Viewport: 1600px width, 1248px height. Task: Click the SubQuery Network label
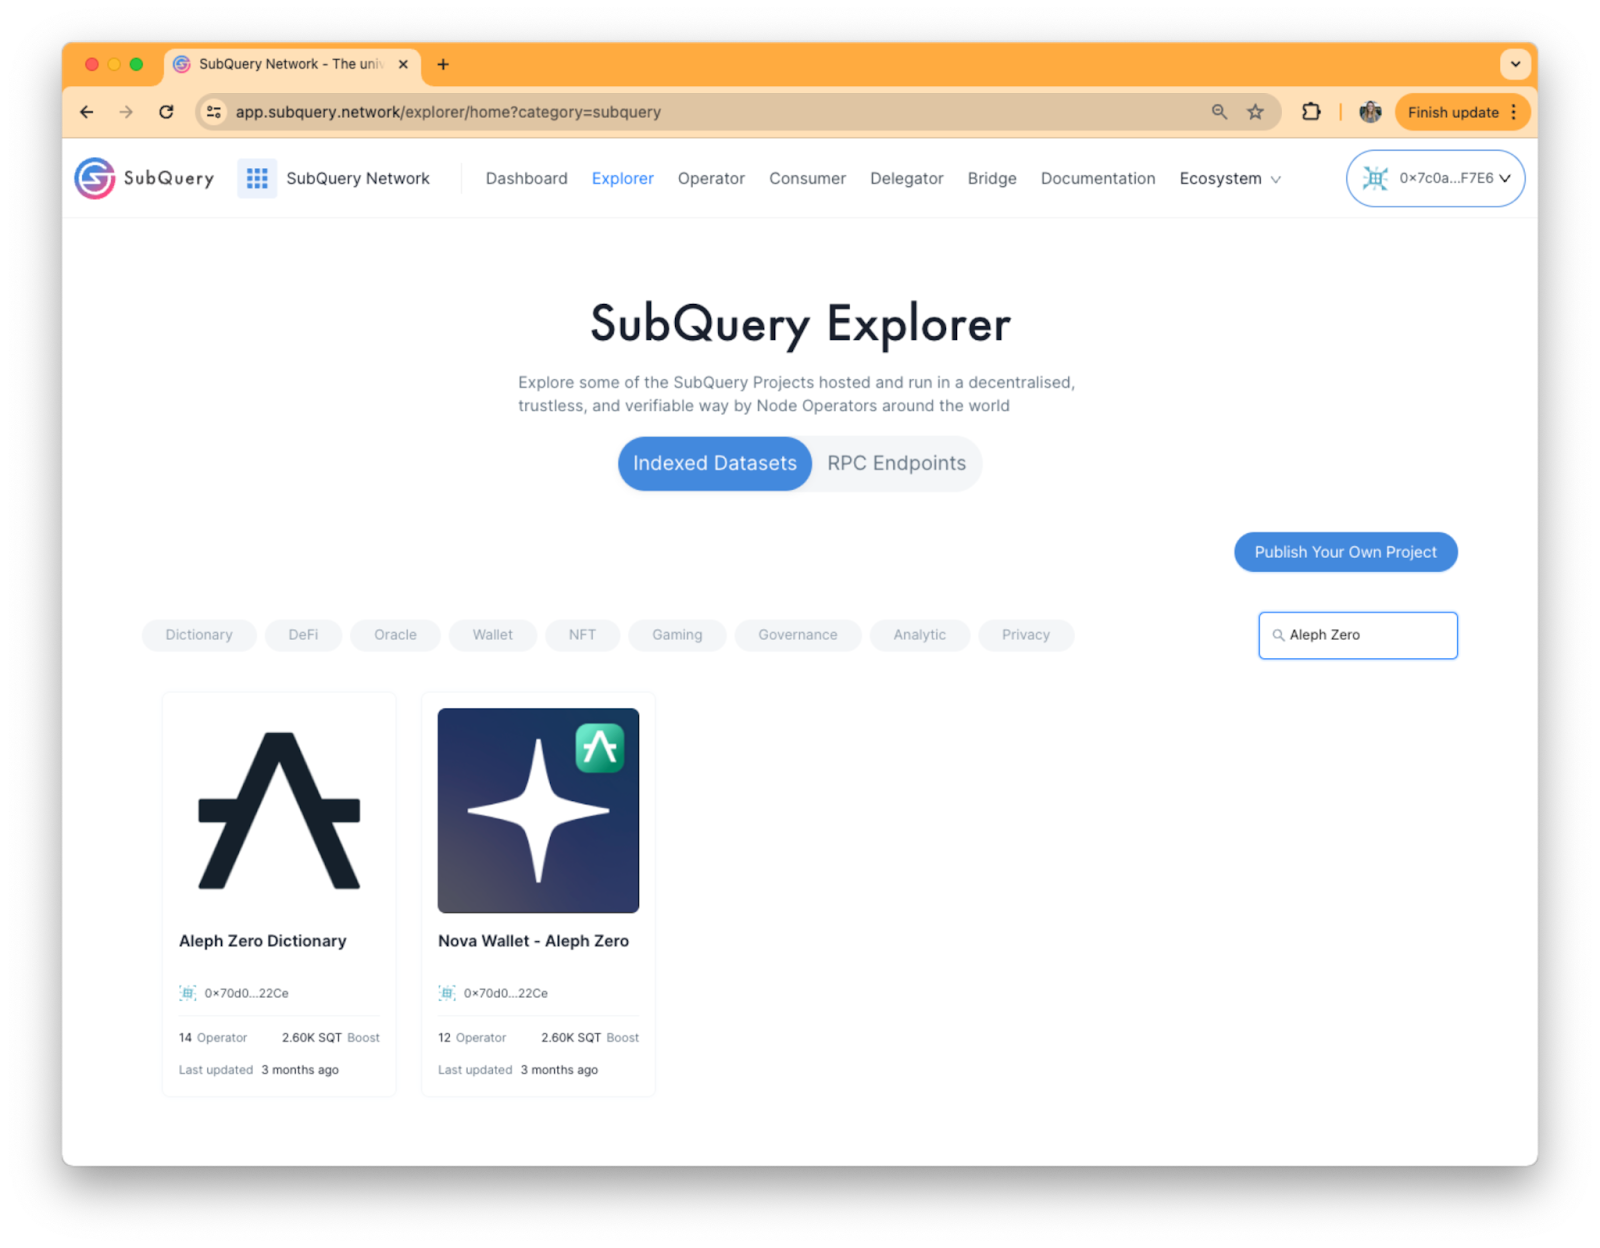[x=358, y=178]
